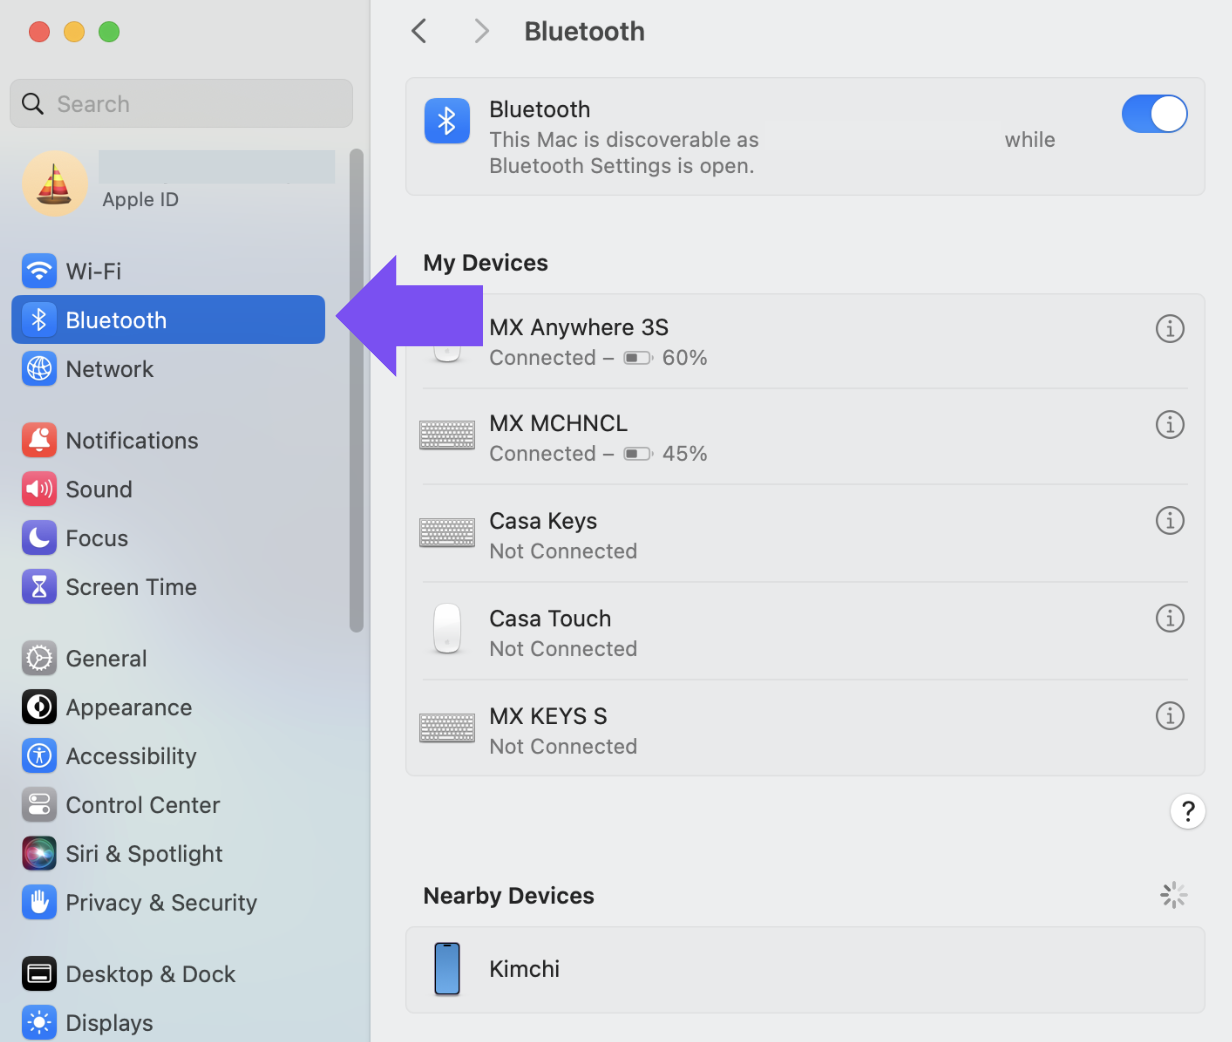Open the Network sidebar item label
This screenshot has width=1232, height=1042.
click(110, 369)
